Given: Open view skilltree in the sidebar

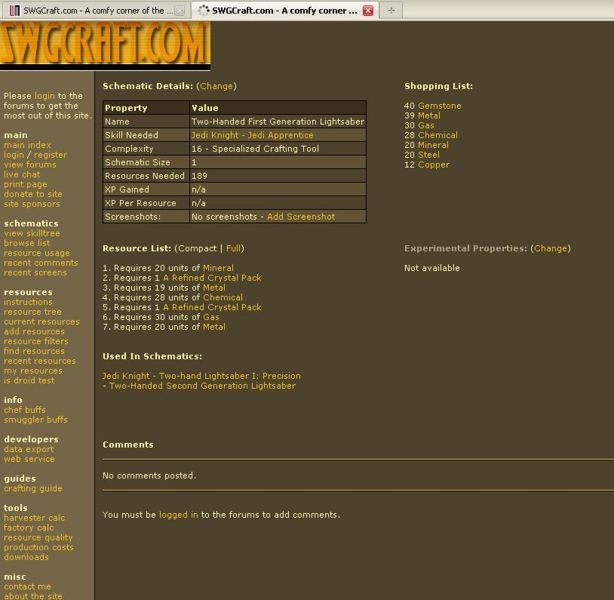Looking at the screenshot, I should [x=34, y=233].
